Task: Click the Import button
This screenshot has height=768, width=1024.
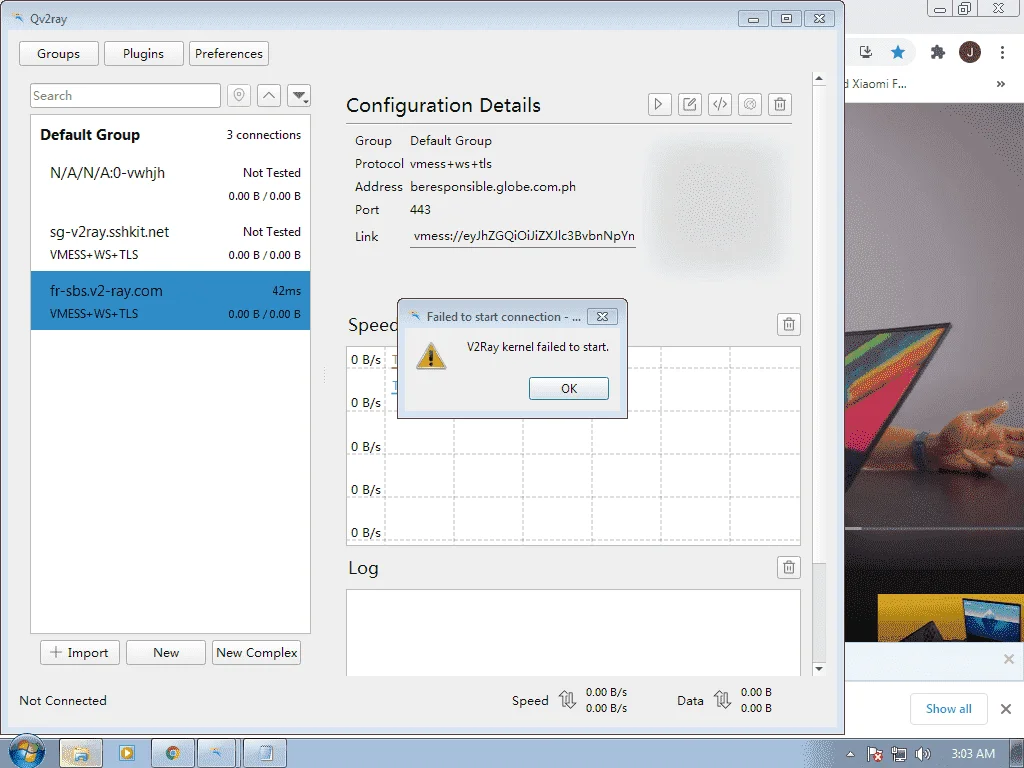Action: pos(80,652)
